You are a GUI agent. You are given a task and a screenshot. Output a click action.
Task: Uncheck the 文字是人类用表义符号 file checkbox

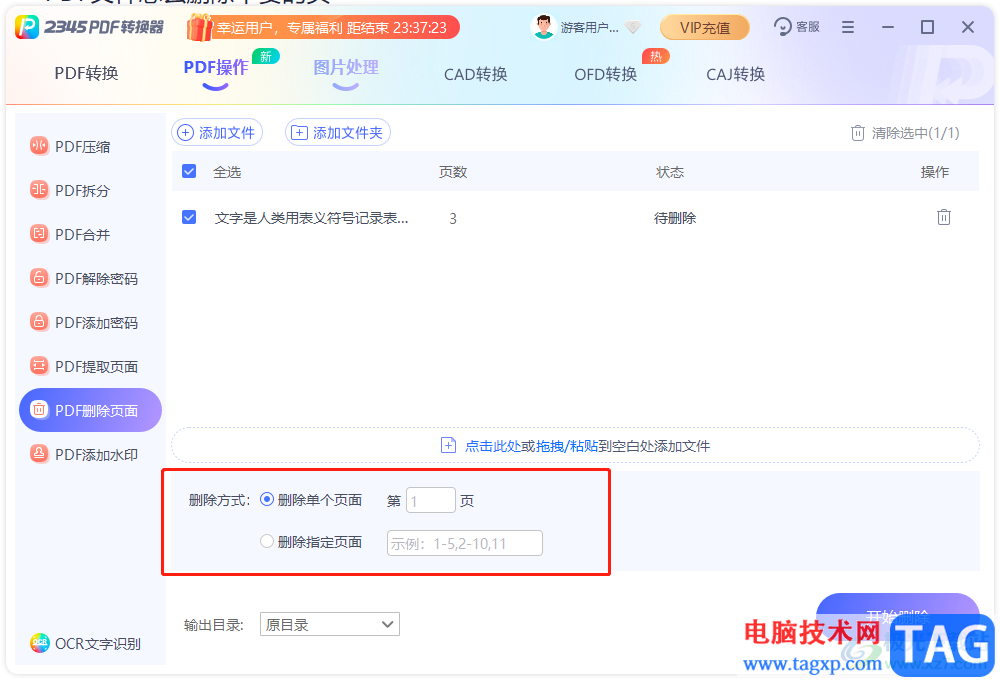point(189,218)
